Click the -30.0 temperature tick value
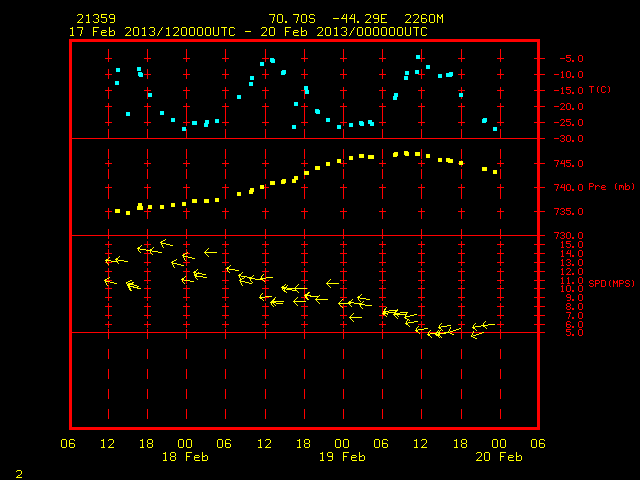The image size is (640, 480). (569, 139)
